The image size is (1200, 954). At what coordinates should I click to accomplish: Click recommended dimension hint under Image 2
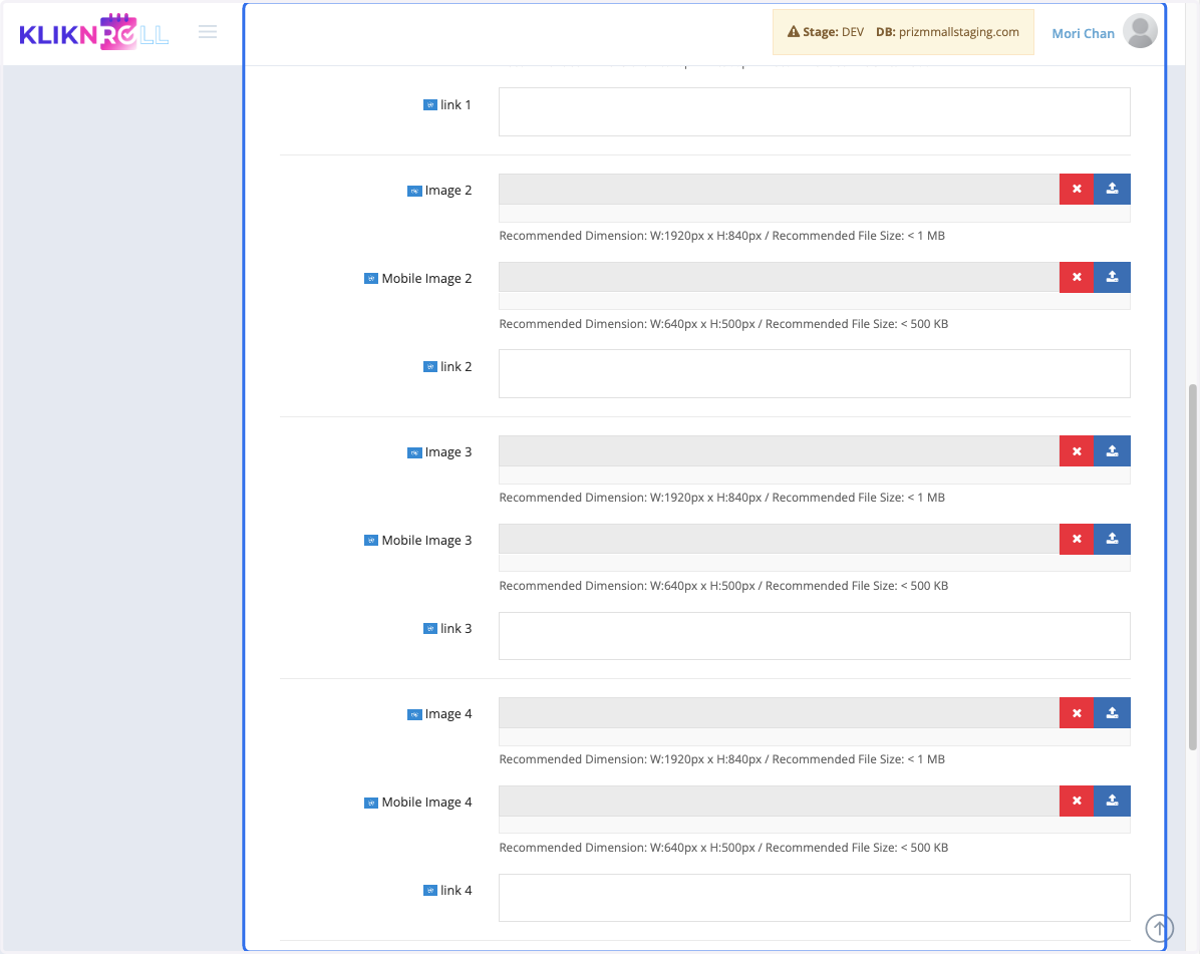[722, 236]
